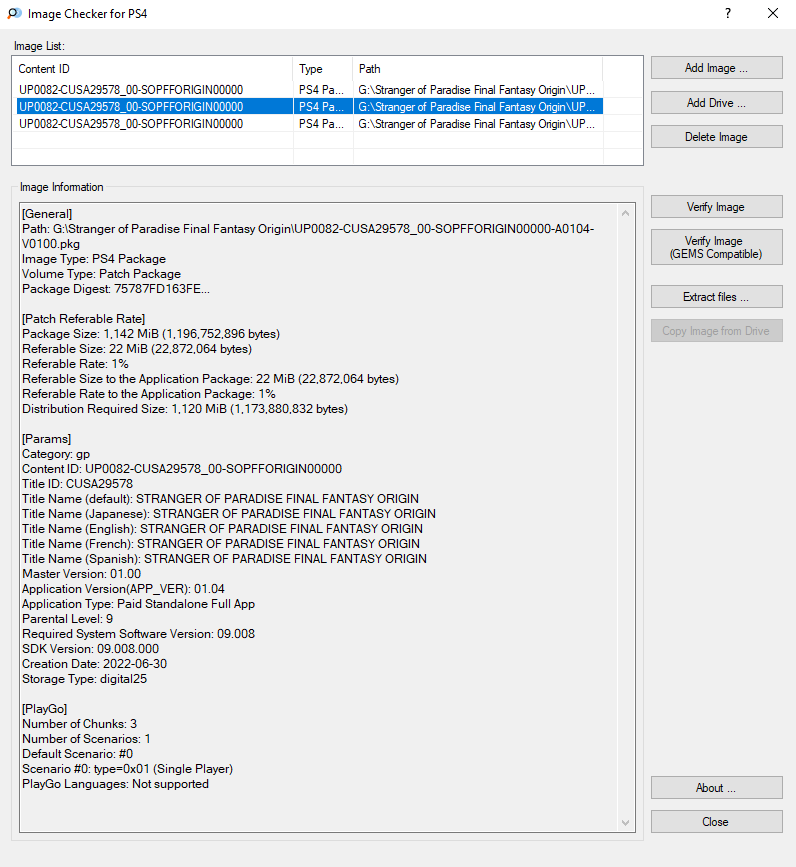Delete the selected image

[716, 137]
